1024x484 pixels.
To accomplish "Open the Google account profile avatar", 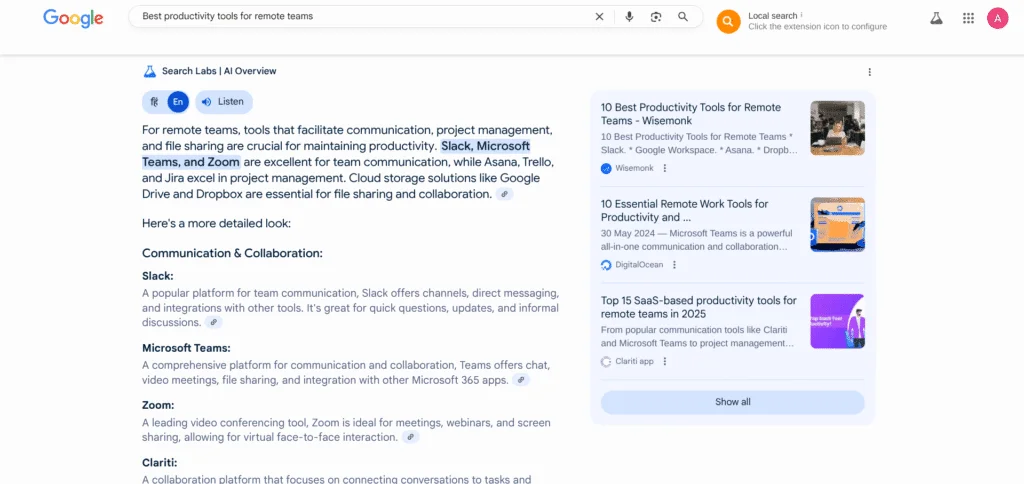I will pyautogui.click(x=997, y=18).
